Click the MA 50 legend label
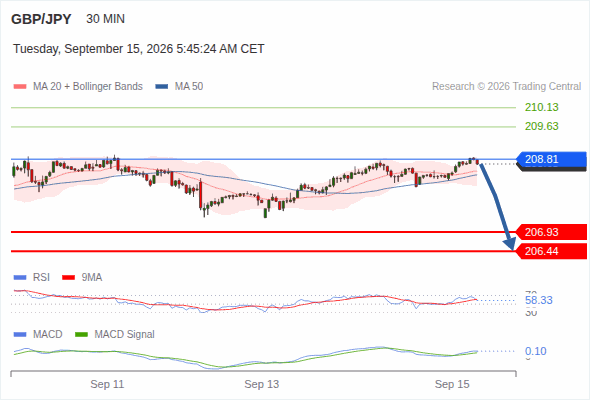590x400 pixels. (x=189, y=87)
